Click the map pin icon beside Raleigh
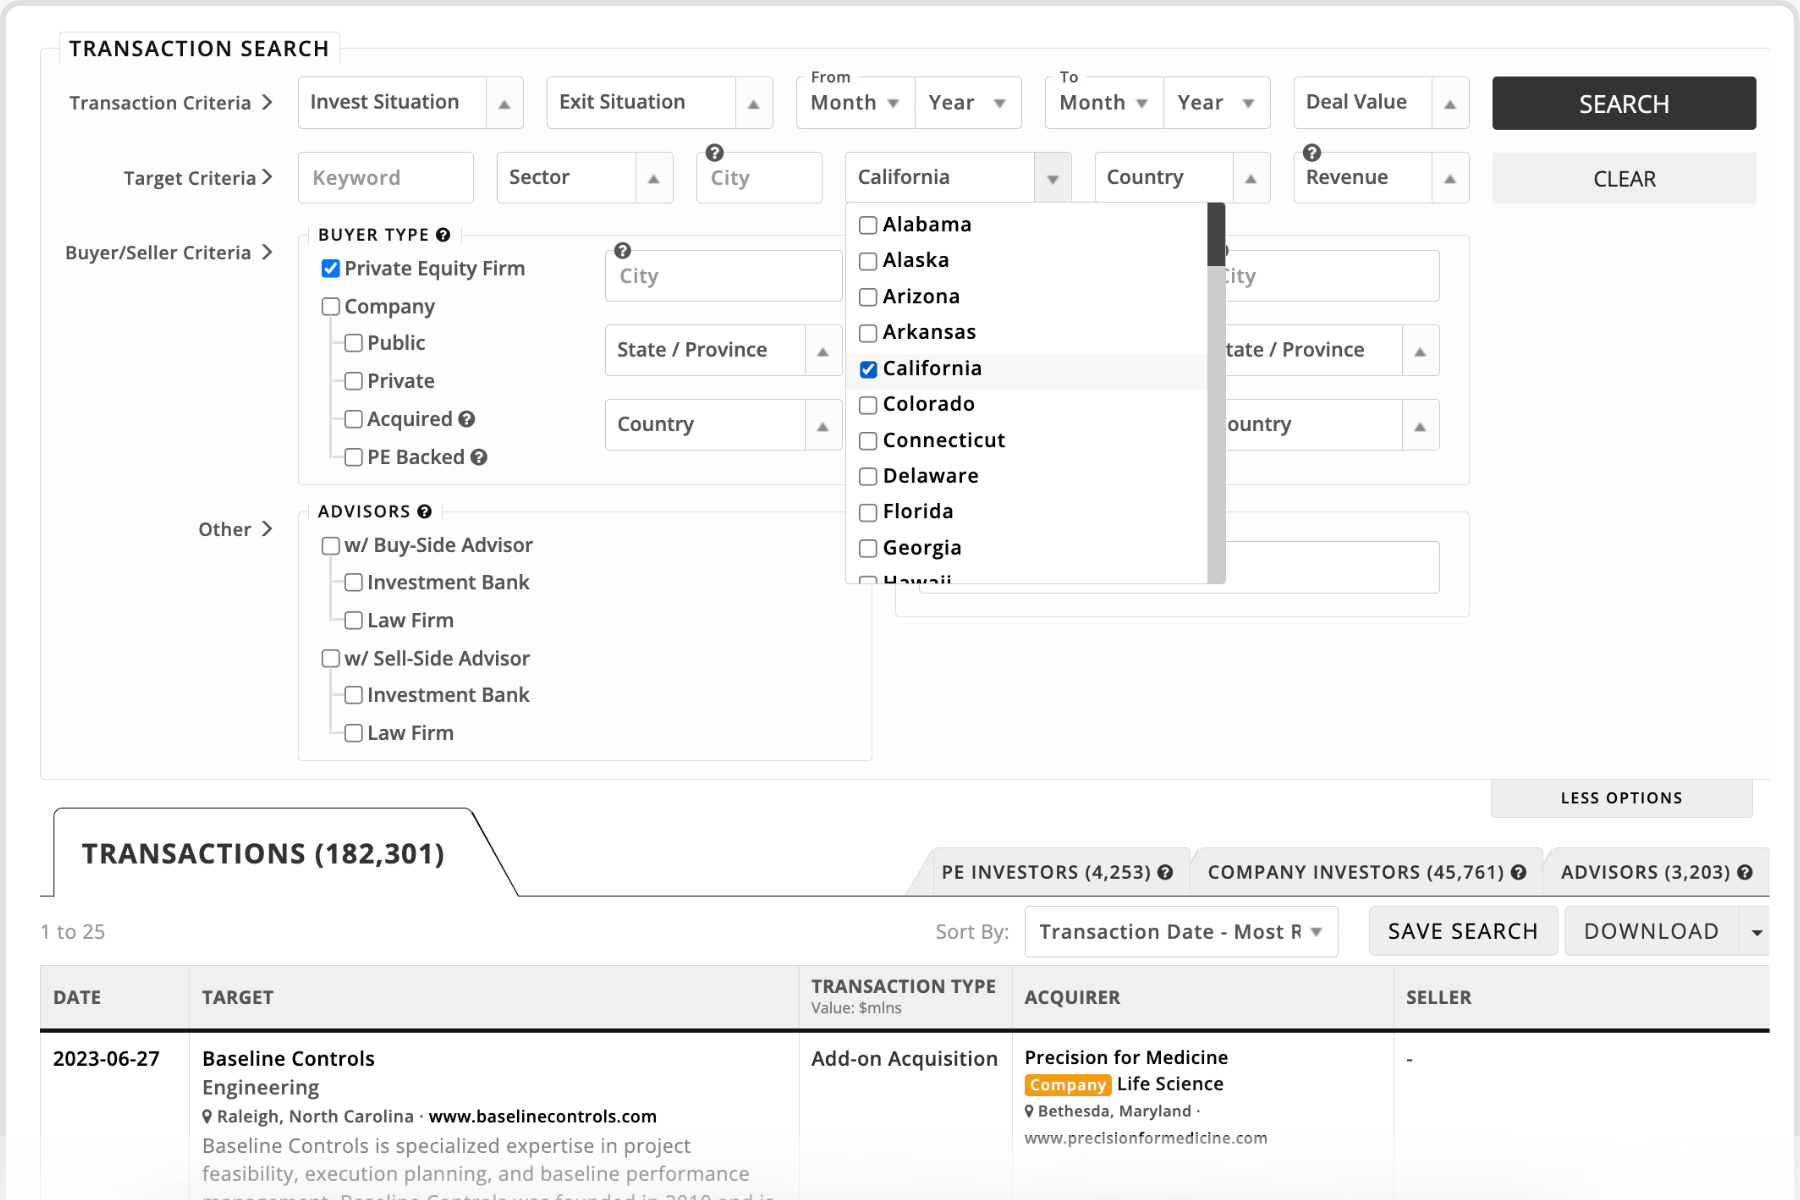Viewport: 1800px width, 1200px height. click(x=207, y=1116)
